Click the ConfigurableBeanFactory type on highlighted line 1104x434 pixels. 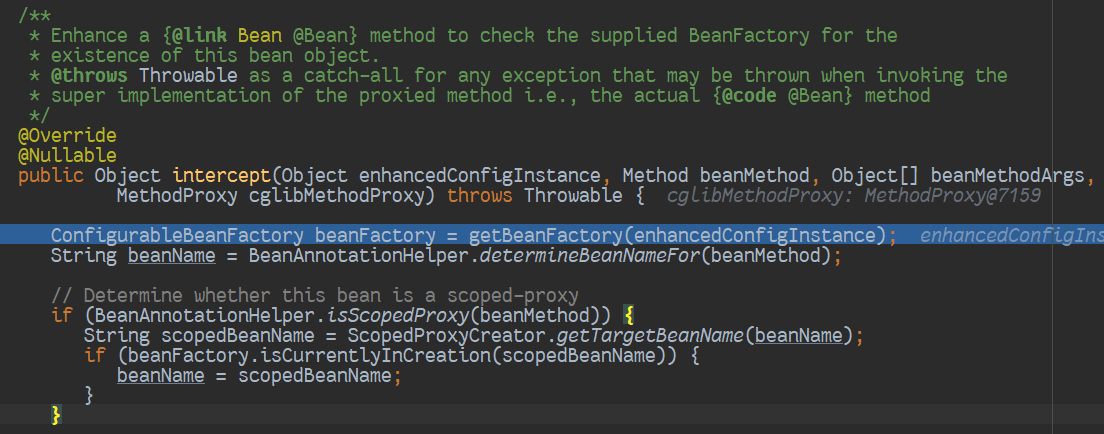point(176,235)
